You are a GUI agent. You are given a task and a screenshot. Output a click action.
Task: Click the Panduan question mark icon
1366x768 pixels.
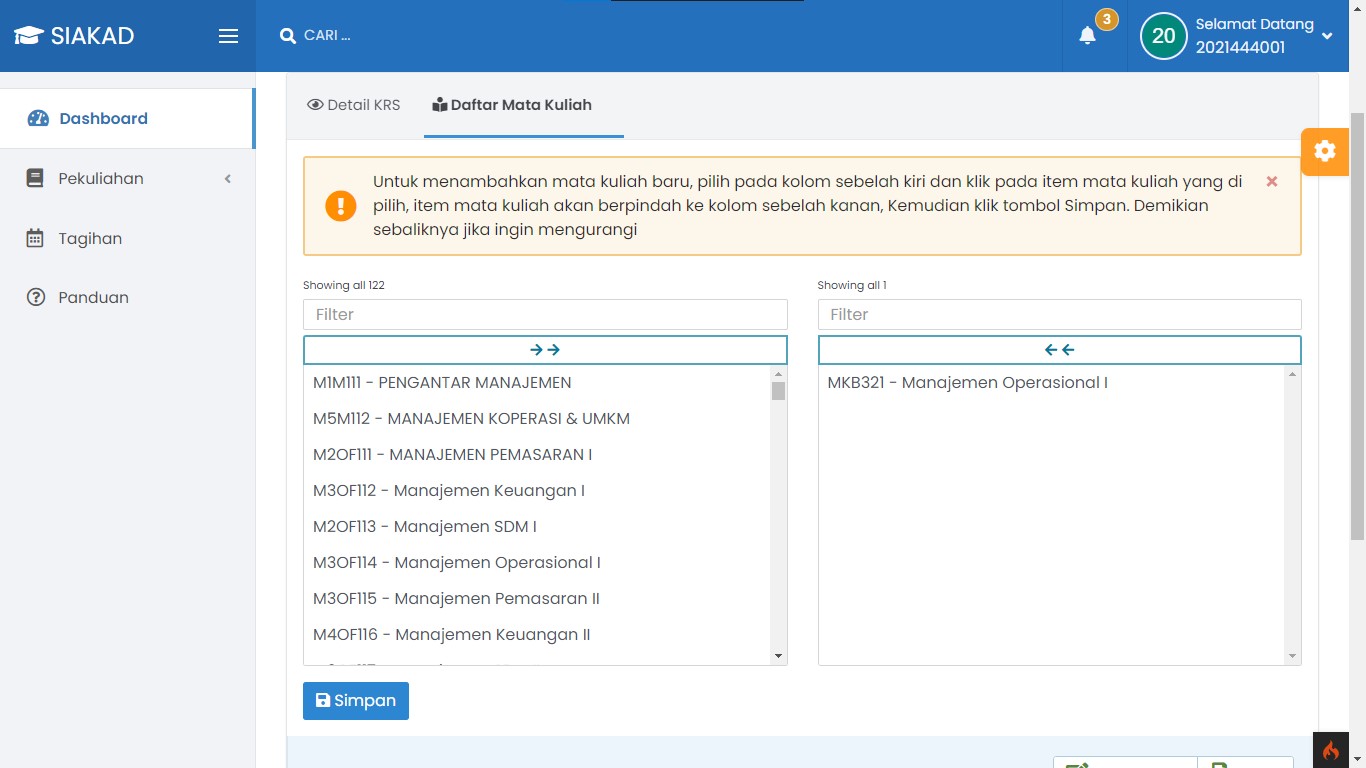(36, 297)
